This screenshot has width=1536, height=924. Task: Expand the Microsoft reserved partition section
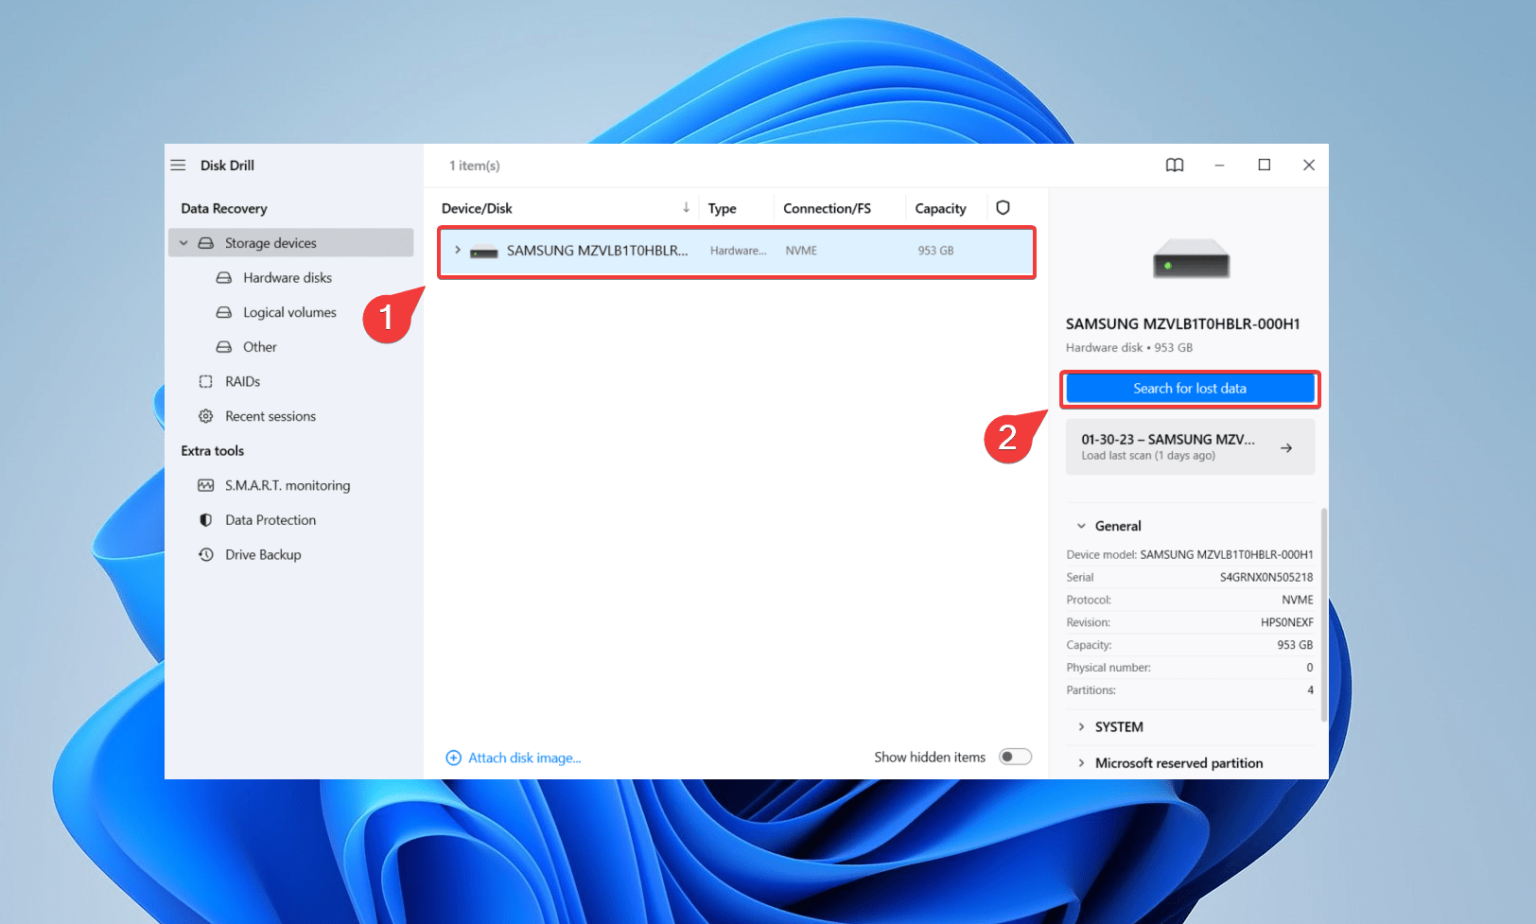coord(1081,762)
